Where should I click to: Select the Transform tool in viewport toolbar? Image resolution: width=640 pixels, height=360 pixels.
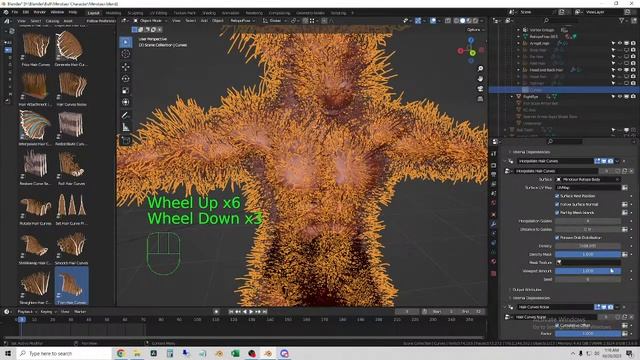tap(126, 102)
